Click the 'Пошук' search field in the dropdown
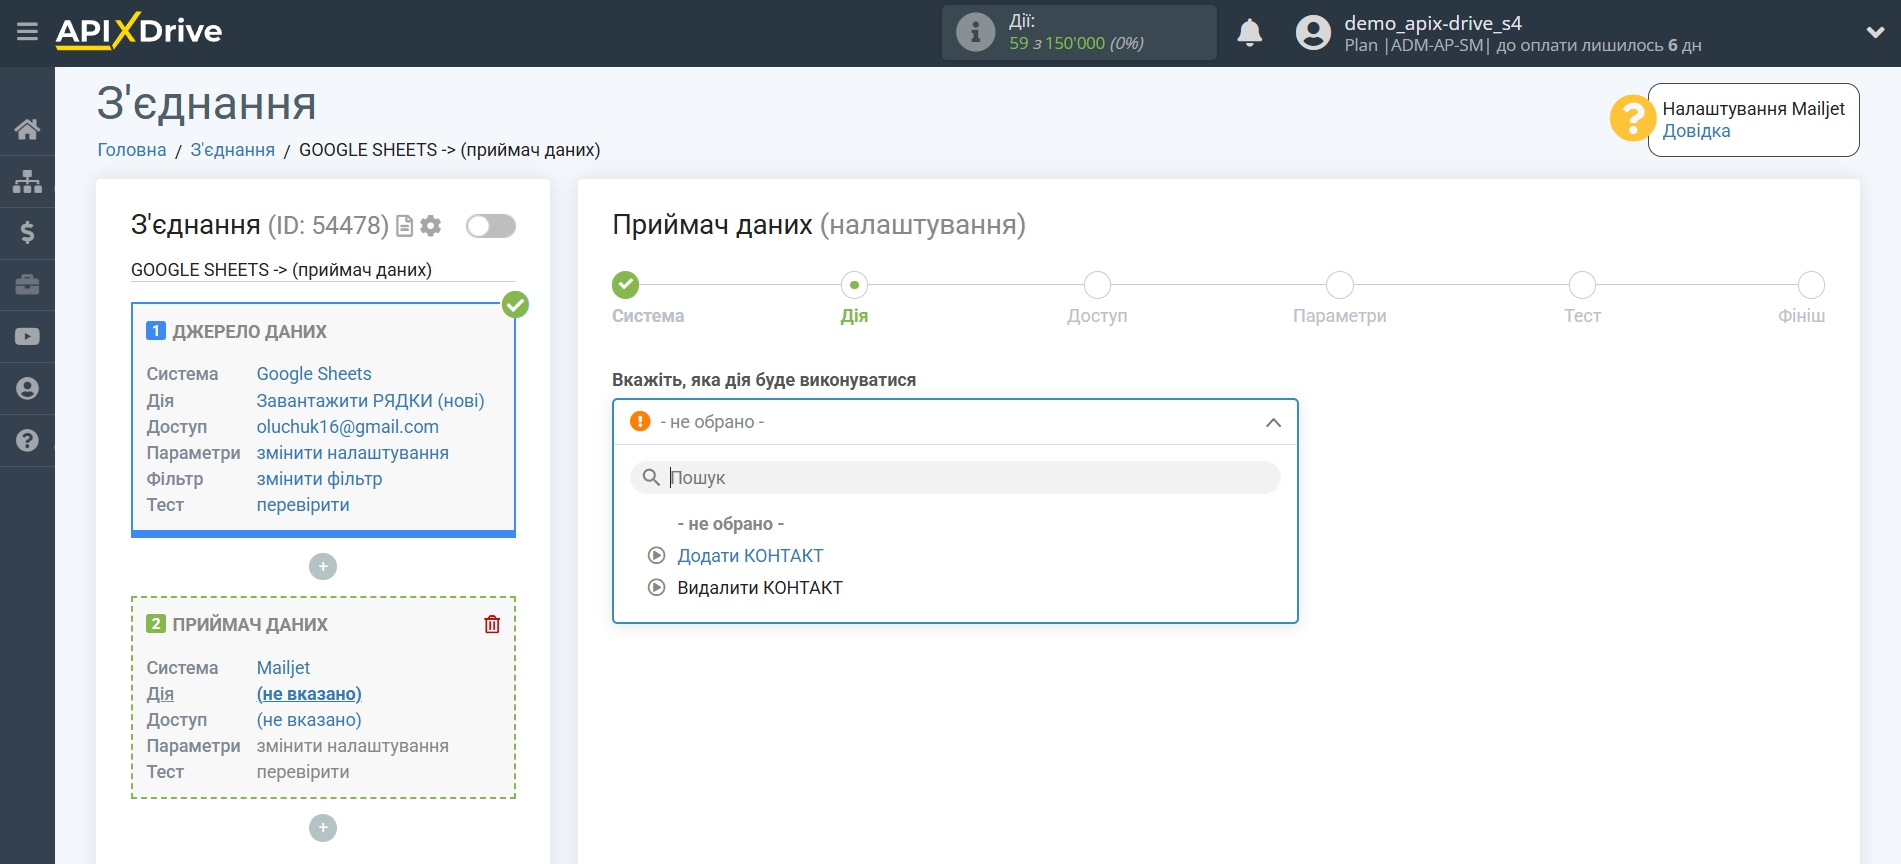 coord(955,478)
